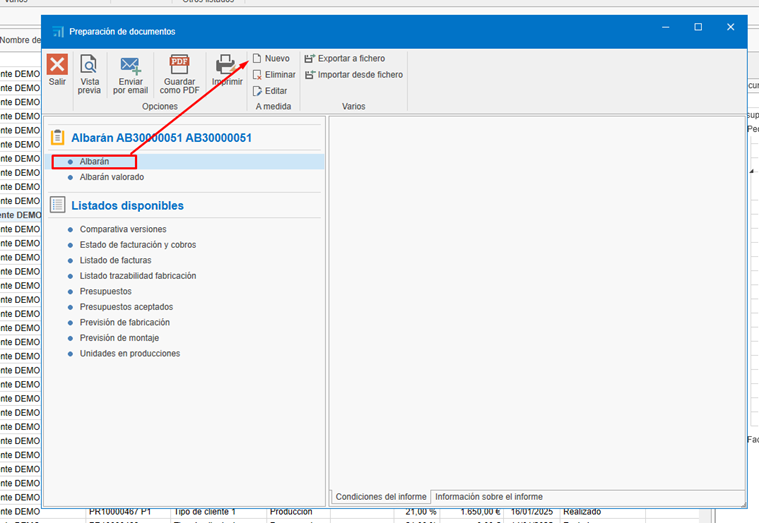Image resolution: width=759 pixels, height=523 pixels.
Task: Click the PR10000467 P1 cell
Action: [x=120, y=511]
